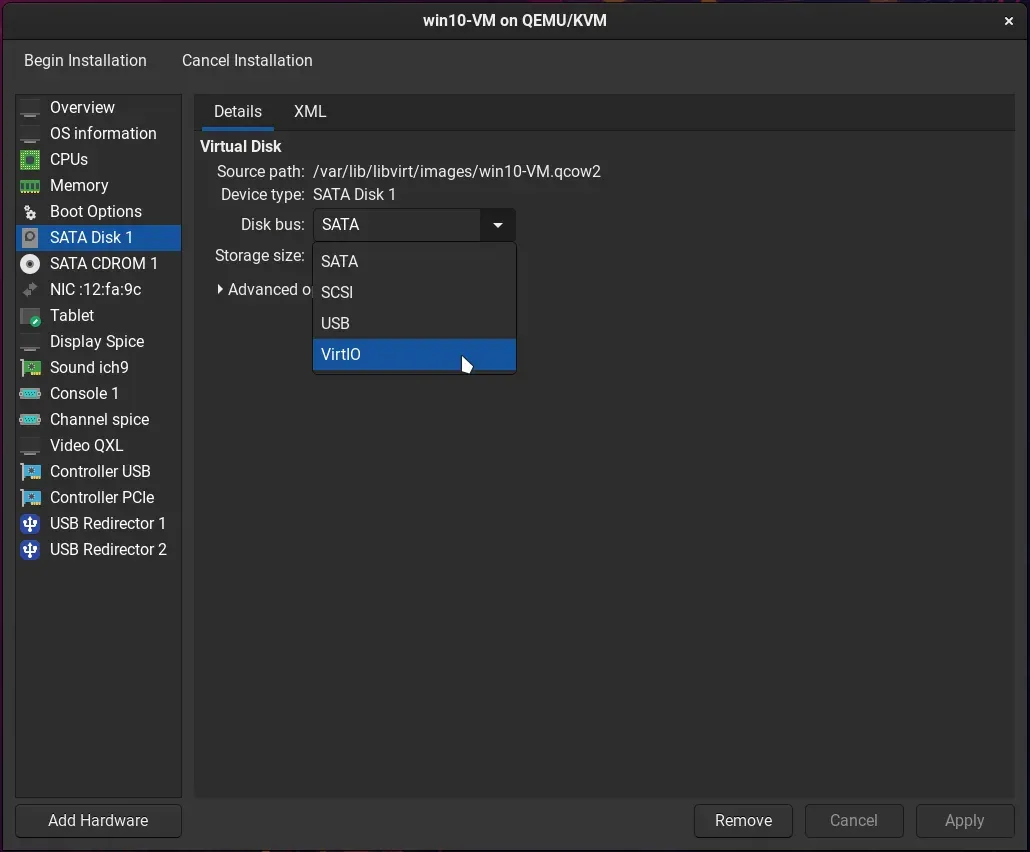
Task: Click the Tablet device icon
Action: click(x=30, y=316)
